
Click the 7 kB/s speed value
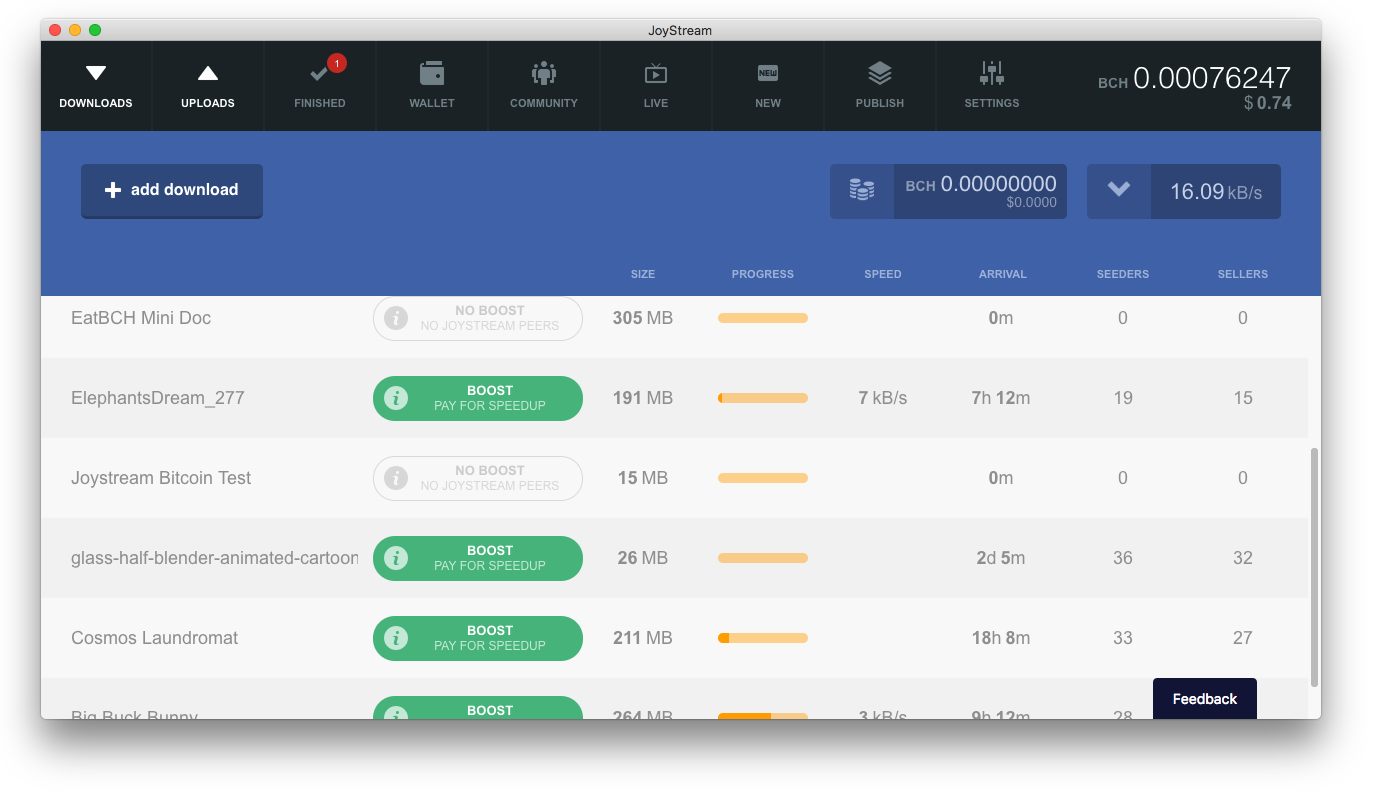point(883,398)
